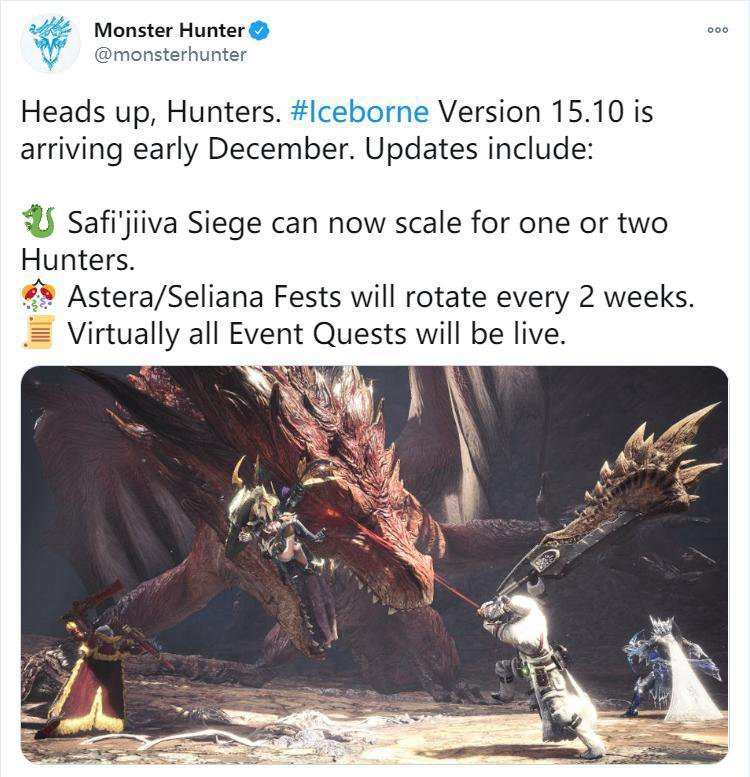Click the @monsterhunter handle
Viewport: 750px width, 777px height.
click(170, 55)
